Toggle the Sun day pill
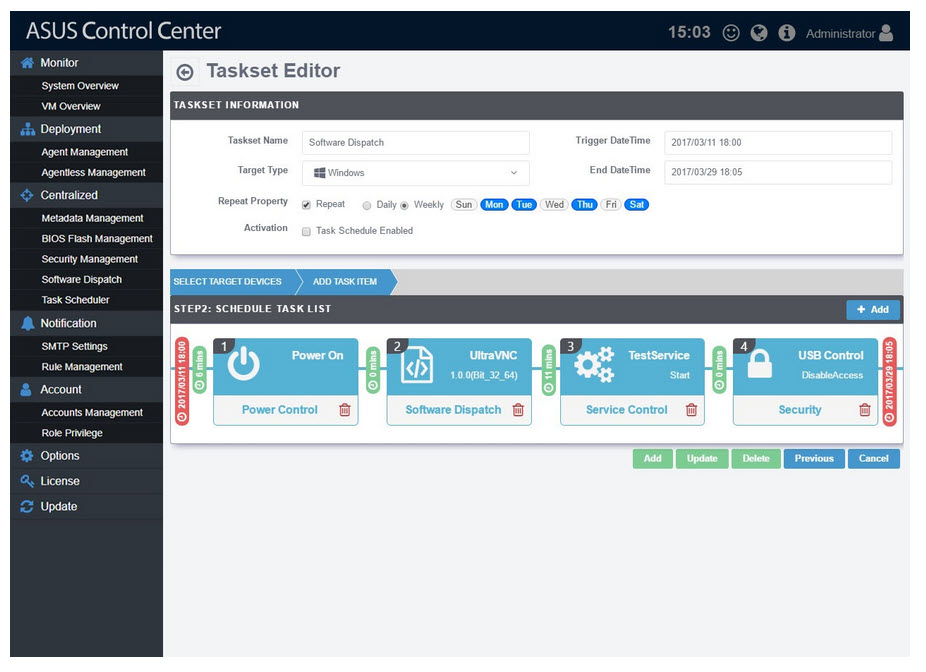 464,205
